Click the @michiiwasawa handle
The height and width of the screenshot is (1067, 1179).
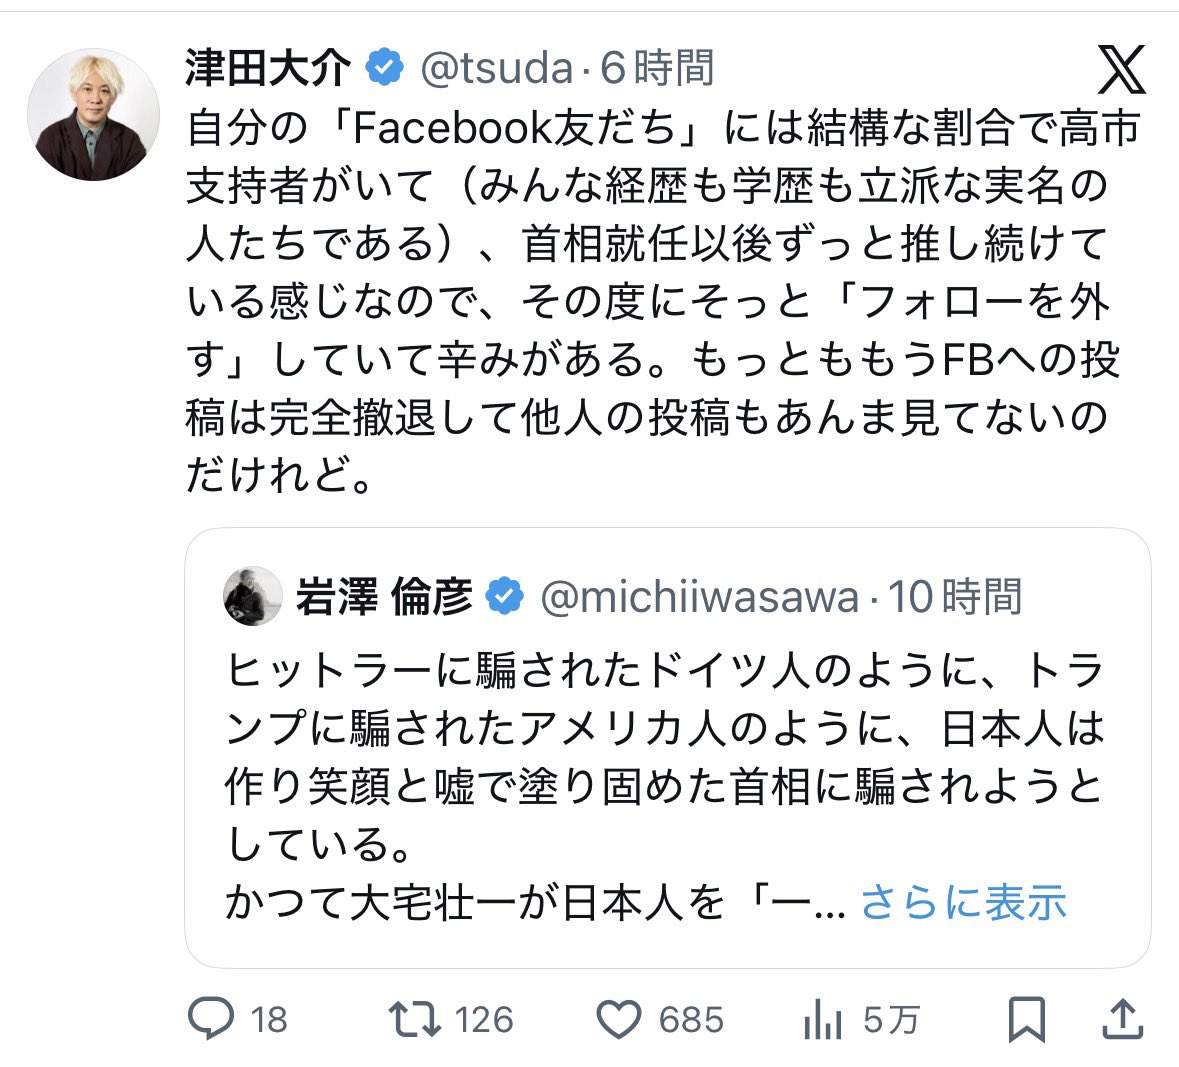(x=699, y=597)
